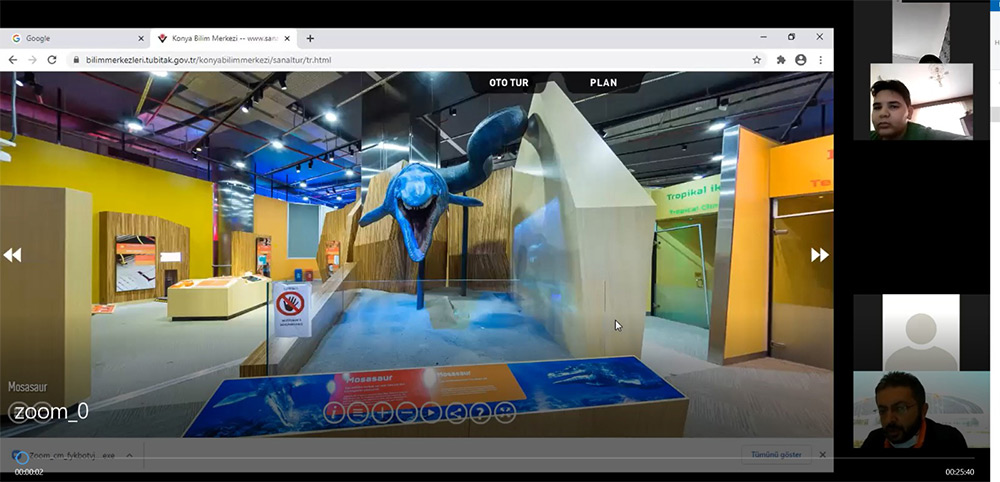Click the Tümünü göster button

[776, 455]
